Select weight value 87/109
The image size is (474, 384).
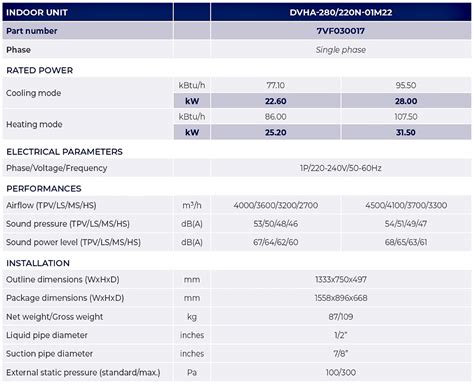point(341,317)
